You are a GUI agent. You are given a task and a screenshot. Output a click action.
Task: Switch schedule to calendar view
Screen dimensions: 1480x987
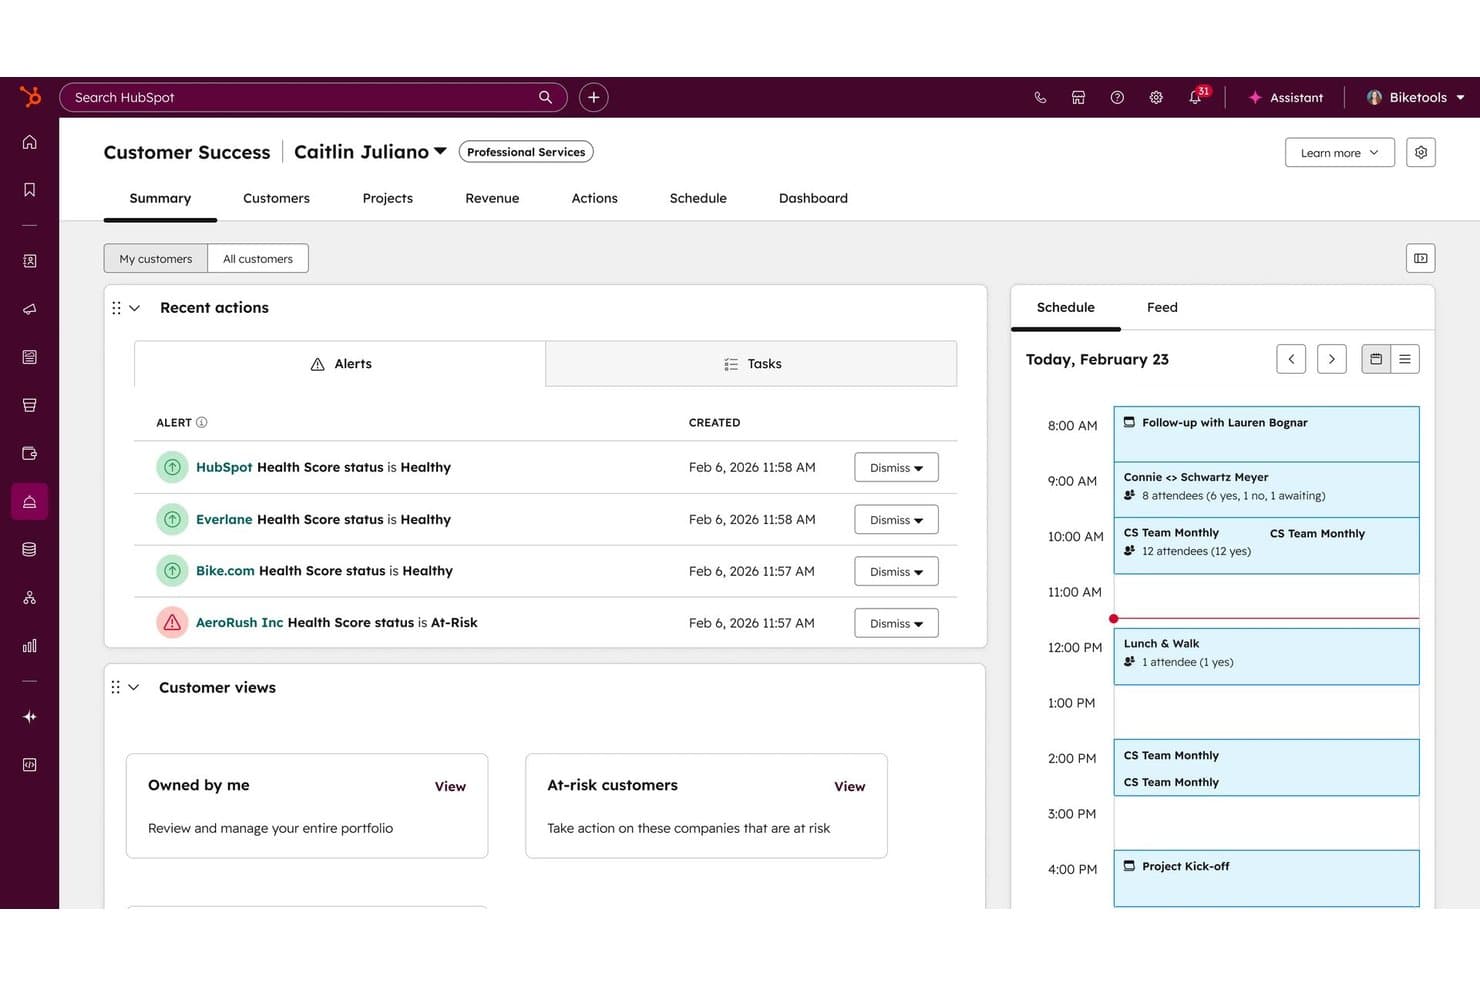click(1376, 359)
